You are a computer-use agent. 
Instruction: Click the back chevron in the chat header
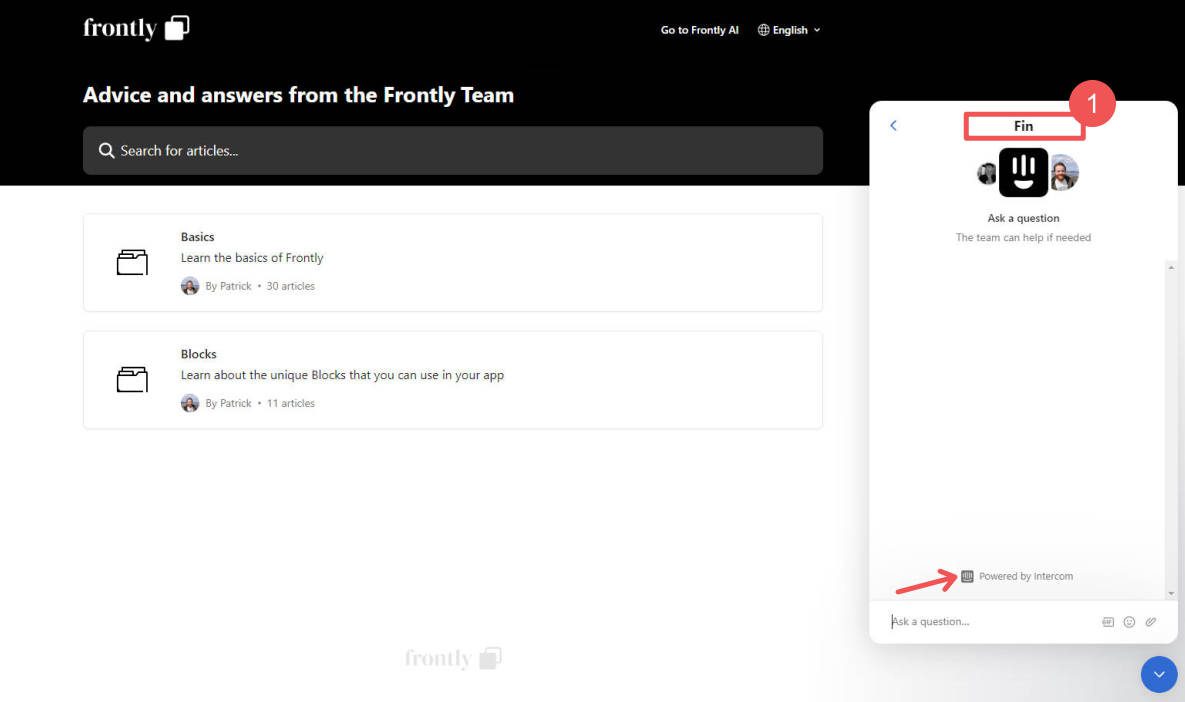click(893, 125)
